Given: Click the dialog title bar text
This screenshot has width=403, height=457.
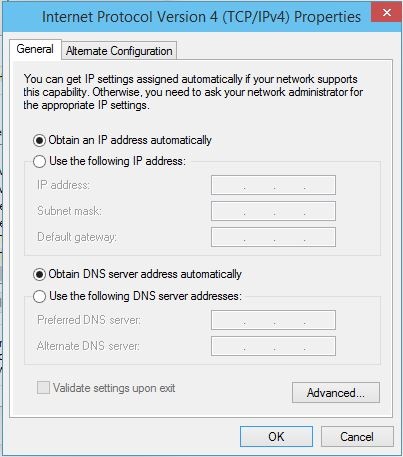Looking at the screenshot, I should [201, 17].
